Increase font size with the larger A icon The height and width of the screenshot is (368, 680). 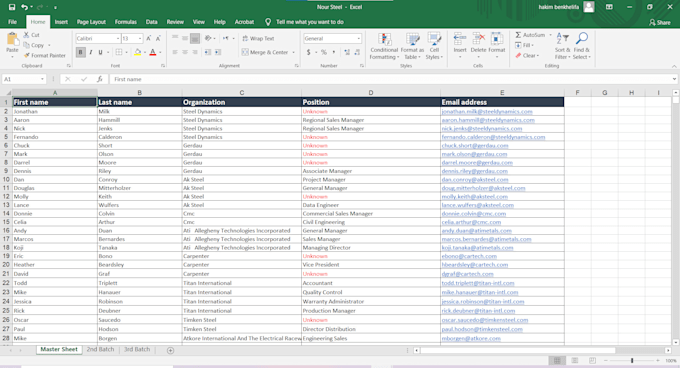[149, 39]
